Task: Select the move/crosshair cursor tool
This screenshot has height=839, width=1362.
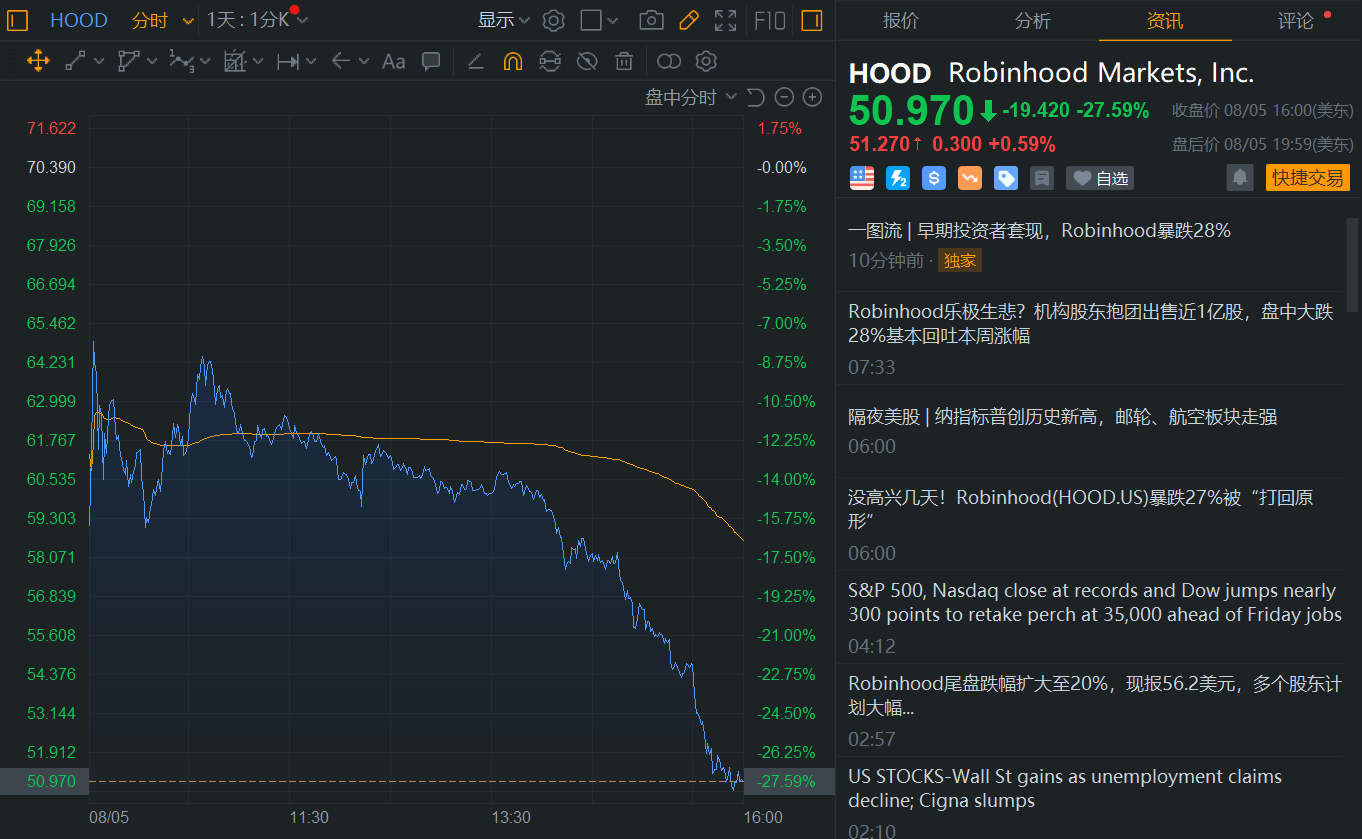Action: 38,61
